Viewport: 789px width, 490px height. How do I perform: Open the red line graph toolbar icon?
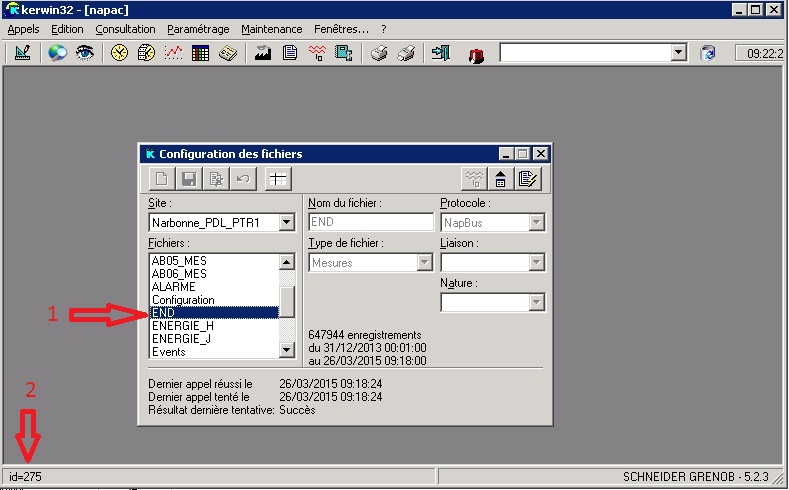(173, 53)
